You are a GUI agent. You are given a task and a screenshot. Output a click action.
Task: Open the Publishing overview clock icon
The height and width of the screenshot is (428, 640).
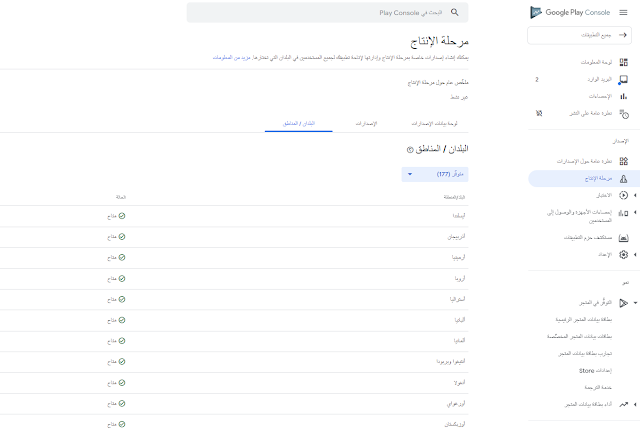(x=624, y=114)
